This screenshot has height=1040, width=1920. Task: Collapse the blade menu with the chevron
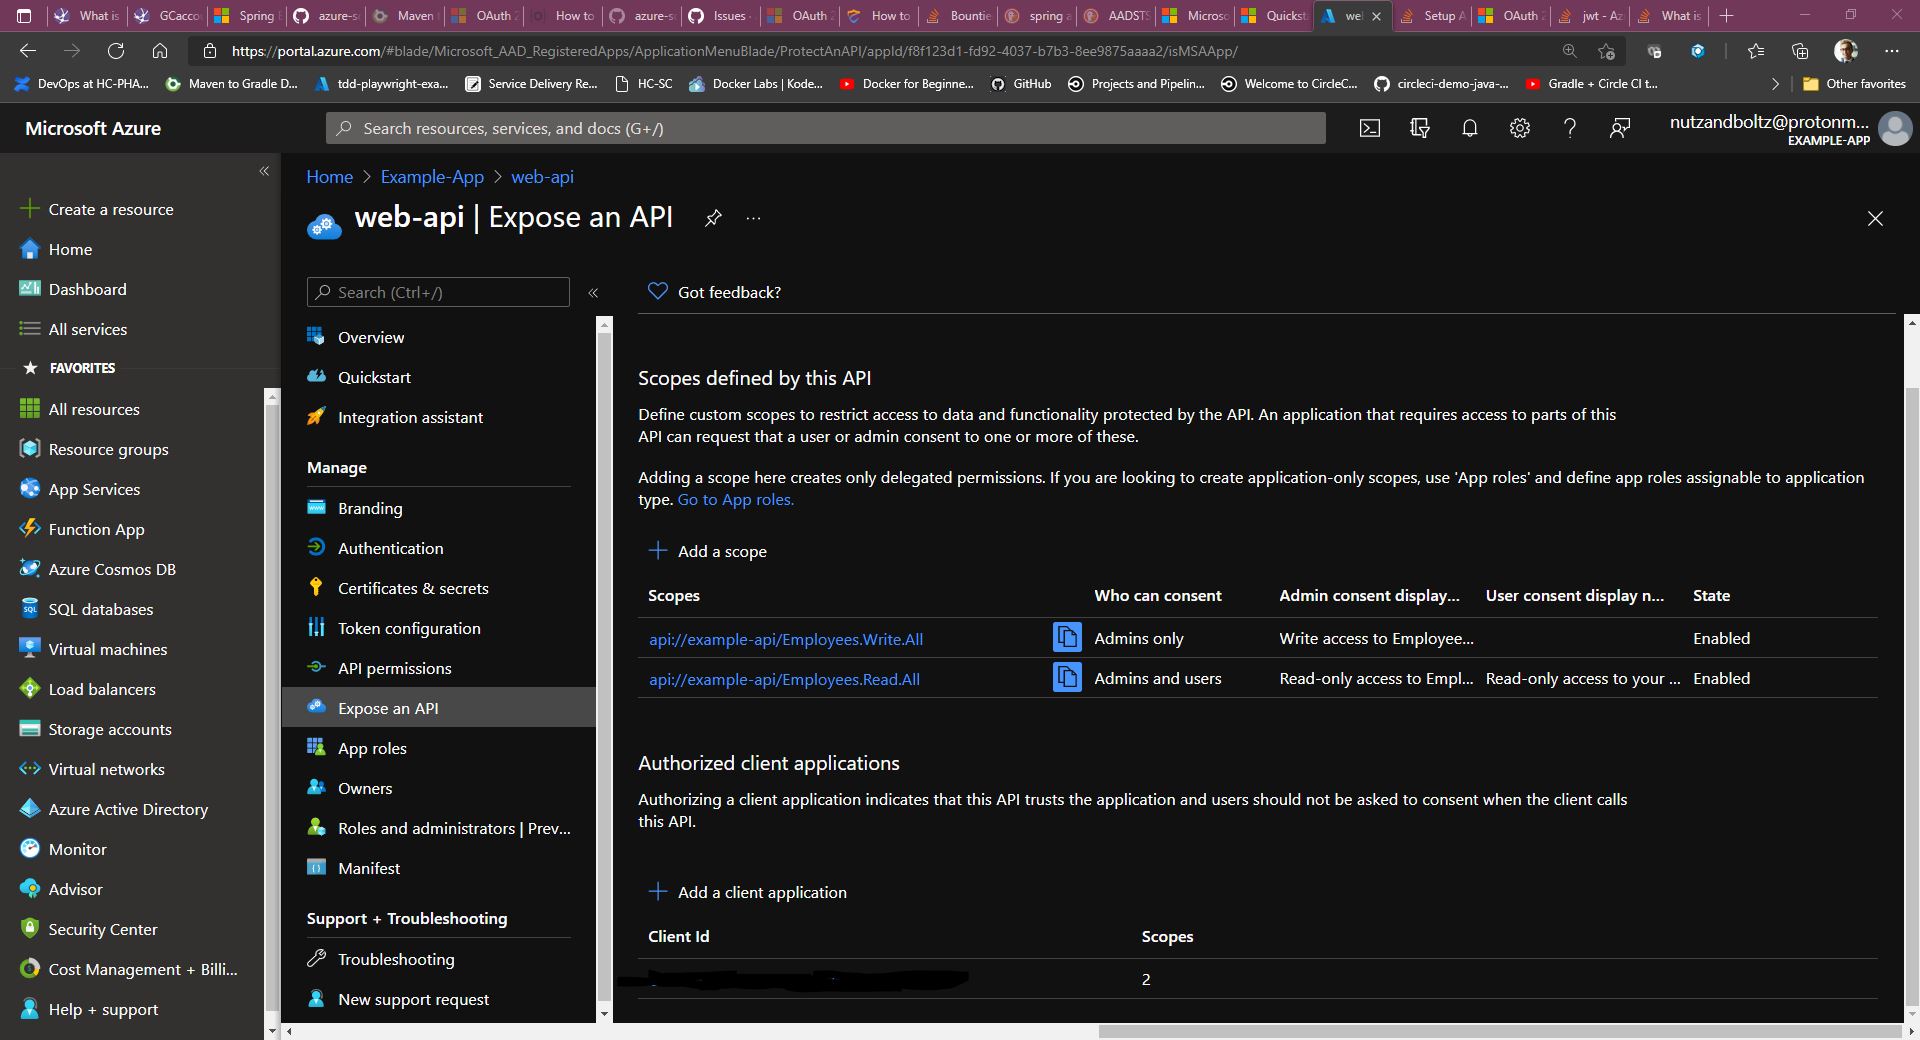594,292
